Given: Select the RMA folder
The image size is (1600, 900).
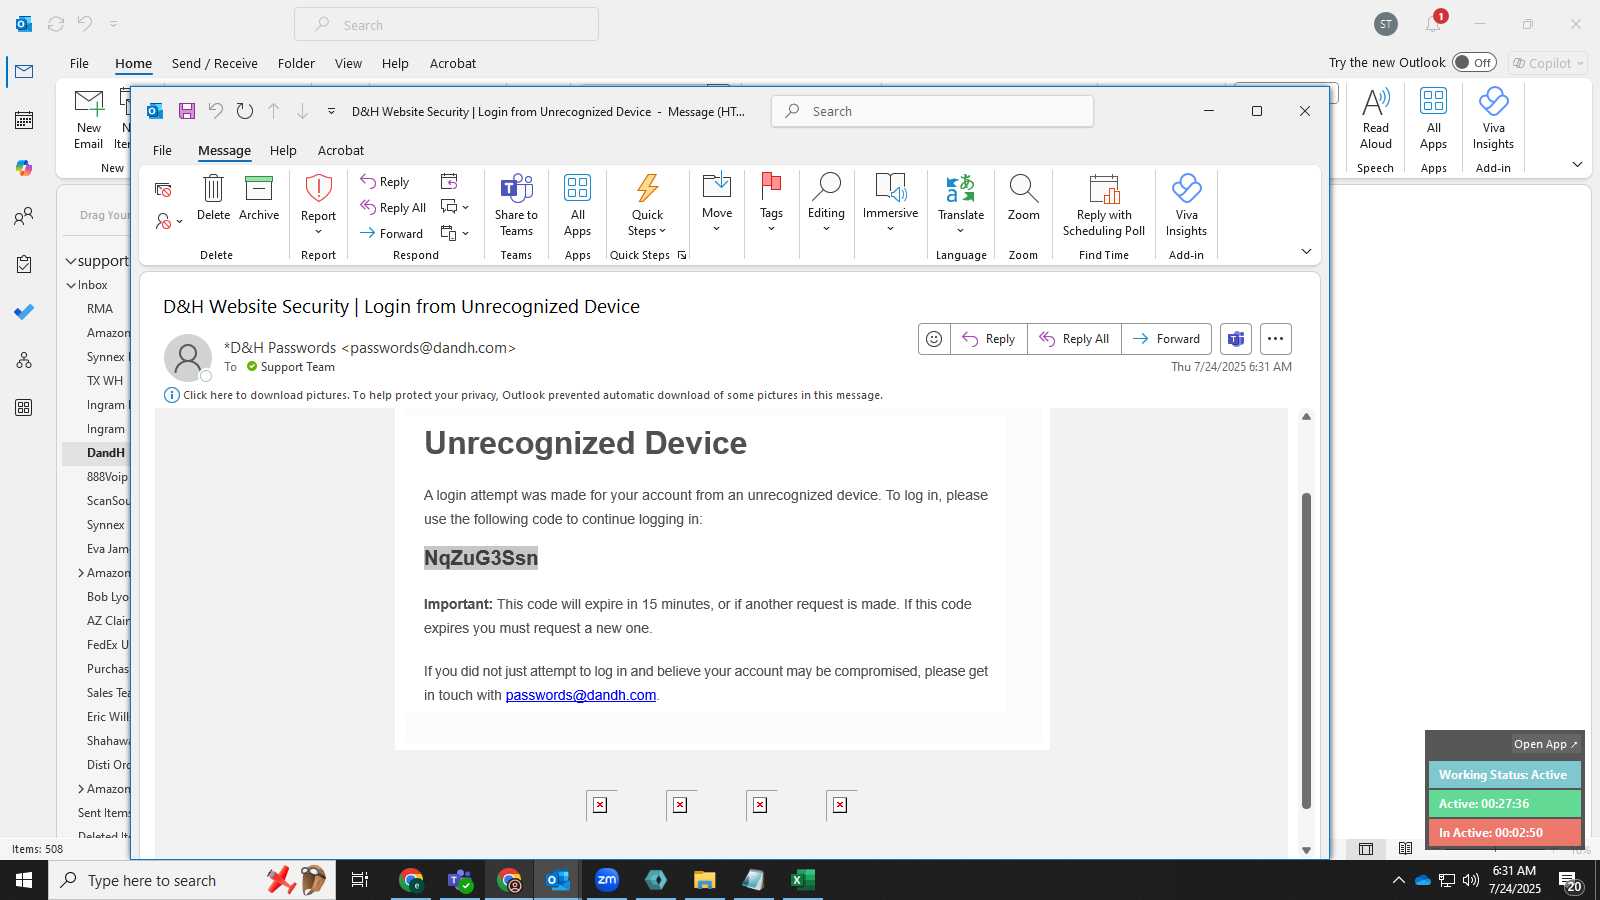Looking at the screenshot, I should pos(100,309).
